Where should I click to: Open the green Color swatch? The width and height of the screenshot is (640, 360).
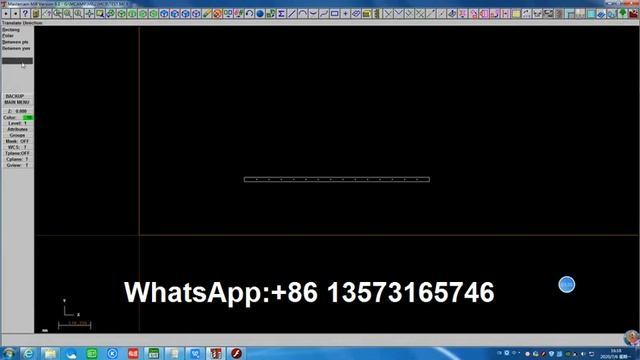[28, 118]
